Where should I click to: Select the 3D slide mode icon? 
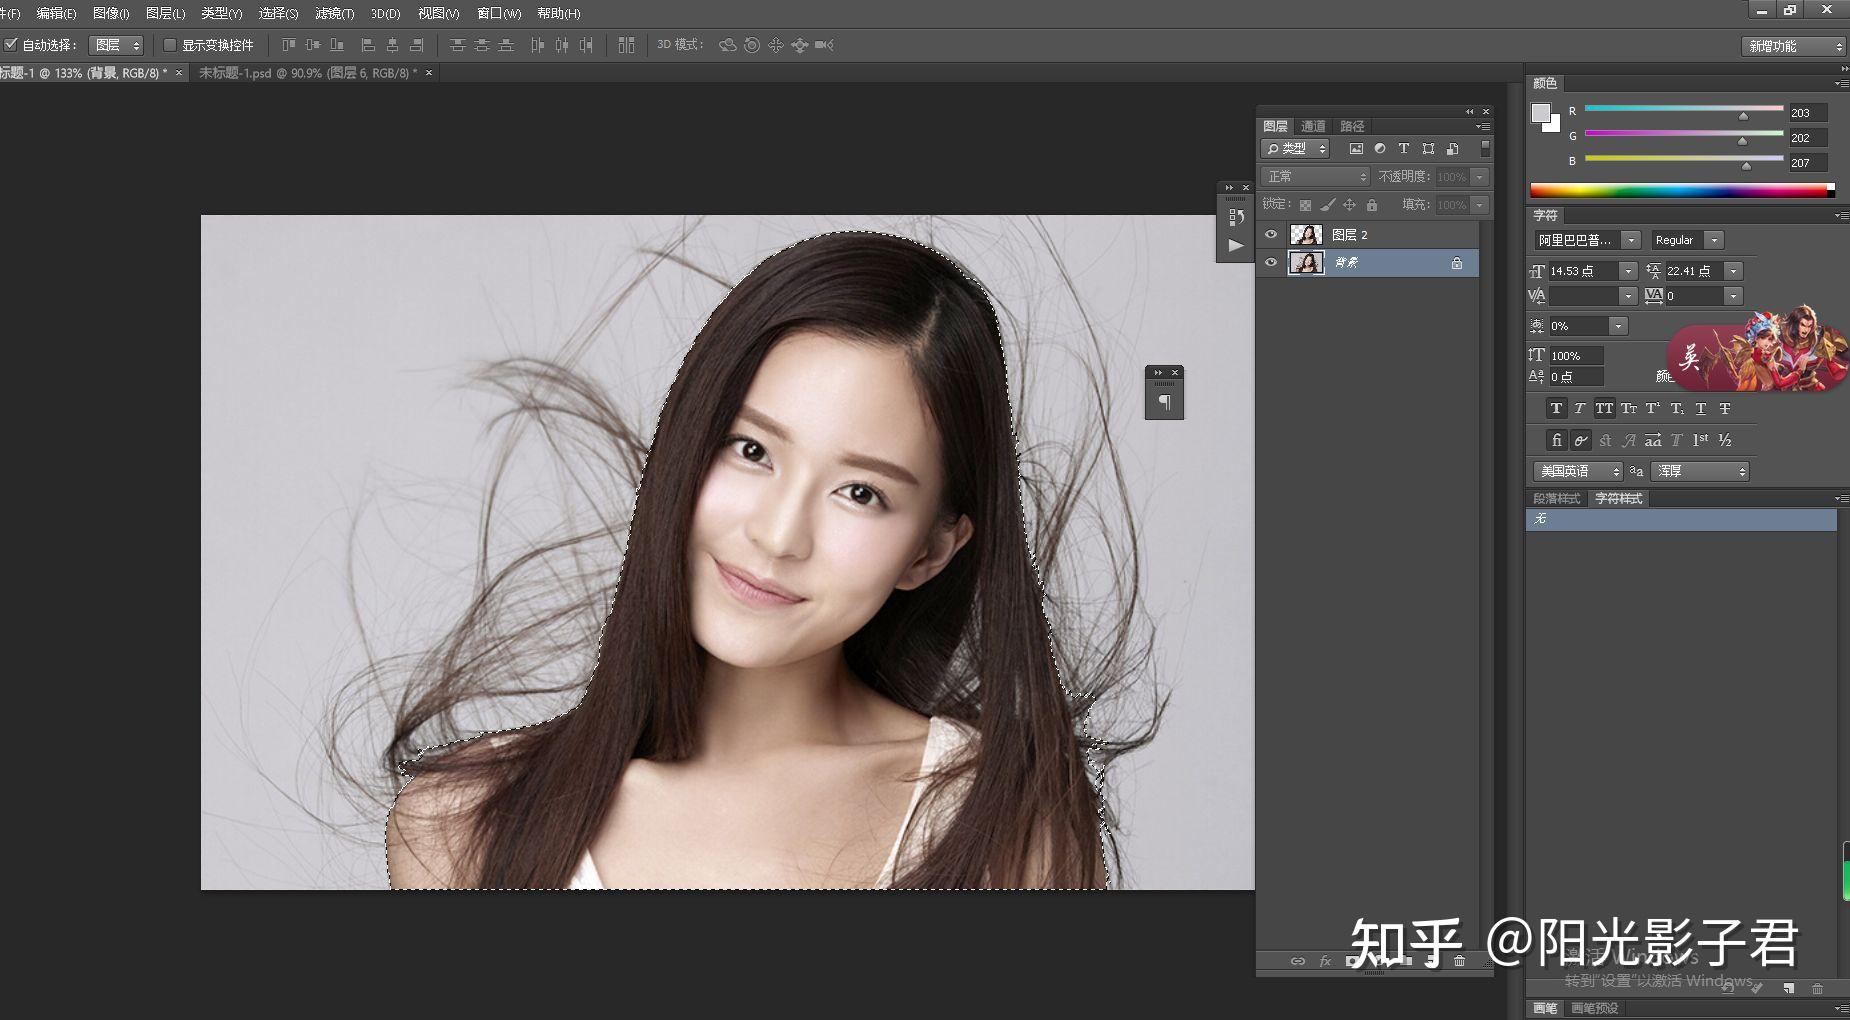pos(800,45)
